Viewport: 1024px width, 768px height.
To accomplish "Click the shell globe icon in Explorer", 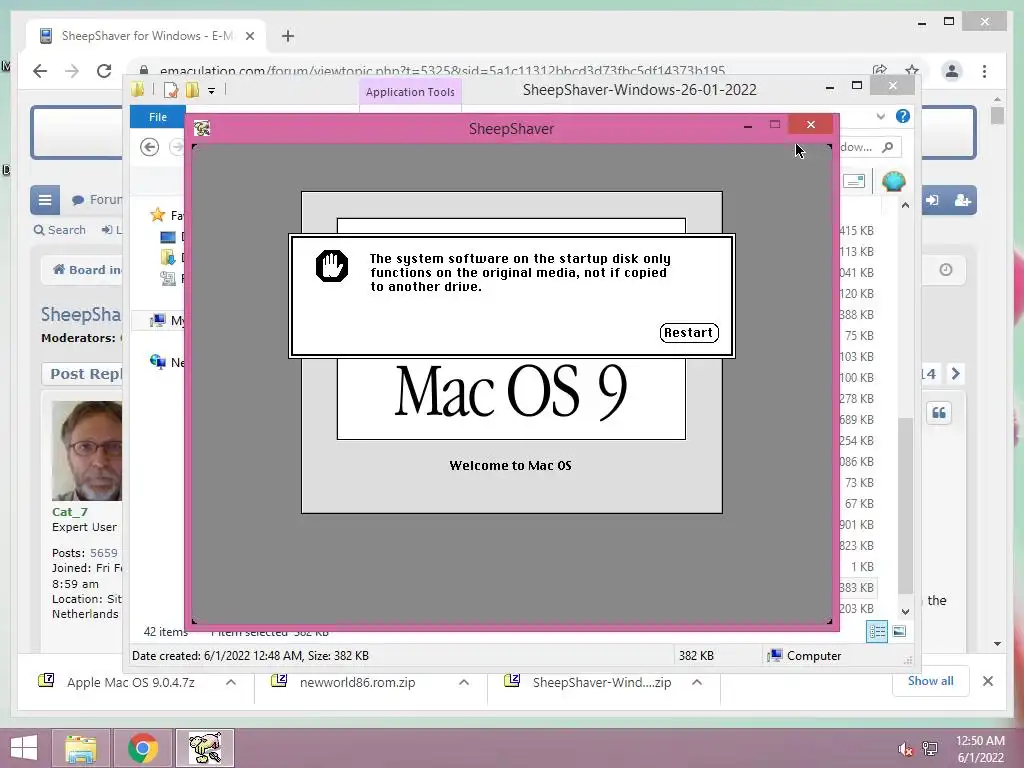I will 893,181.
